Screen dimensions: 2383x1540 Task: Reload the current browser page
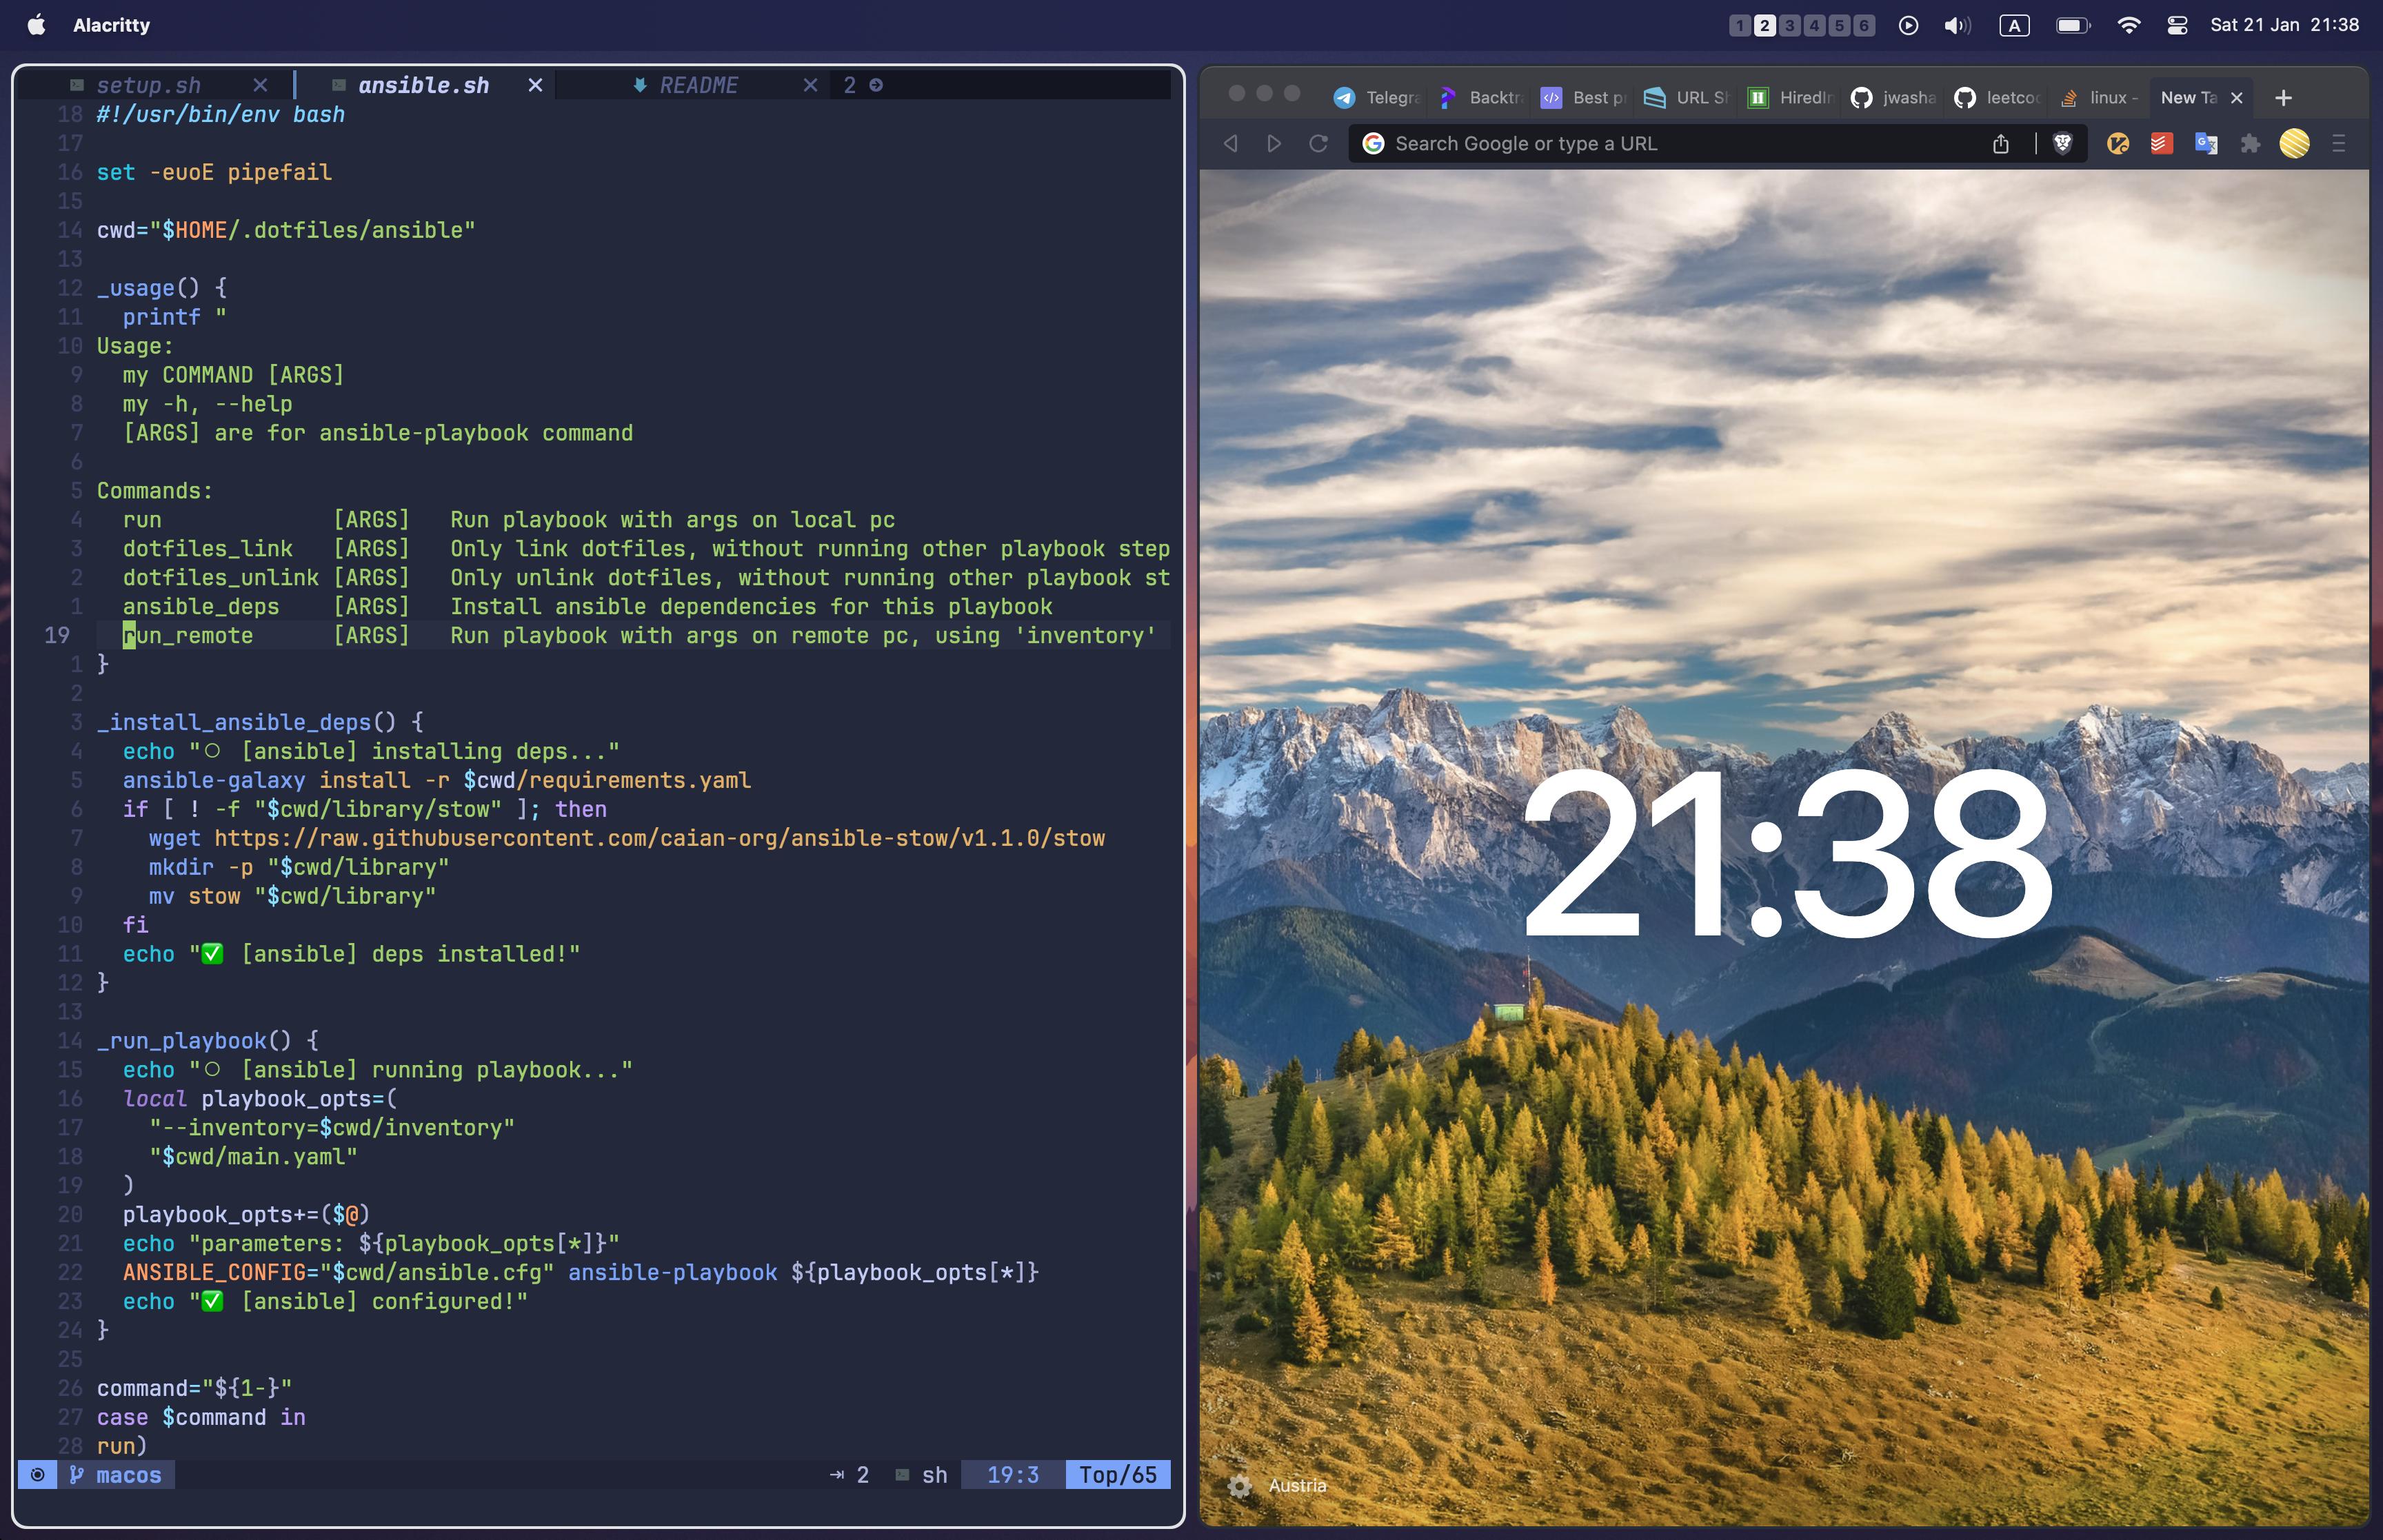point(1318,143)
